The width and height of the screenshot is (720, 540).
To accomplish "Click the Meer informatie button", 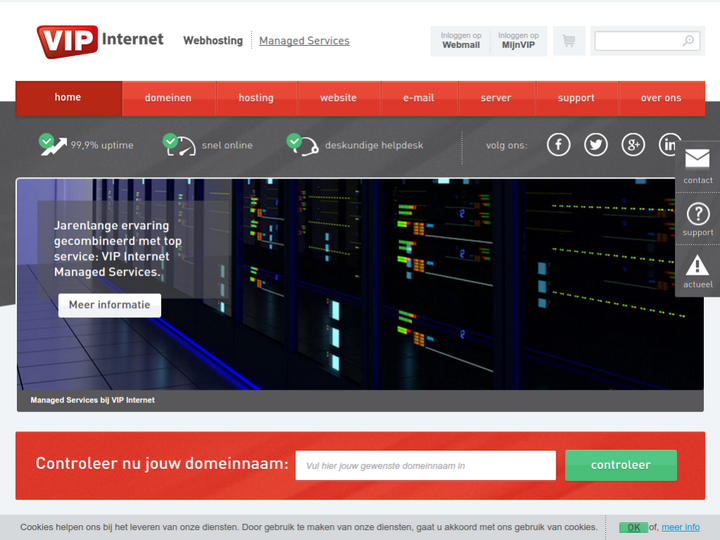I will click(110, 305).
